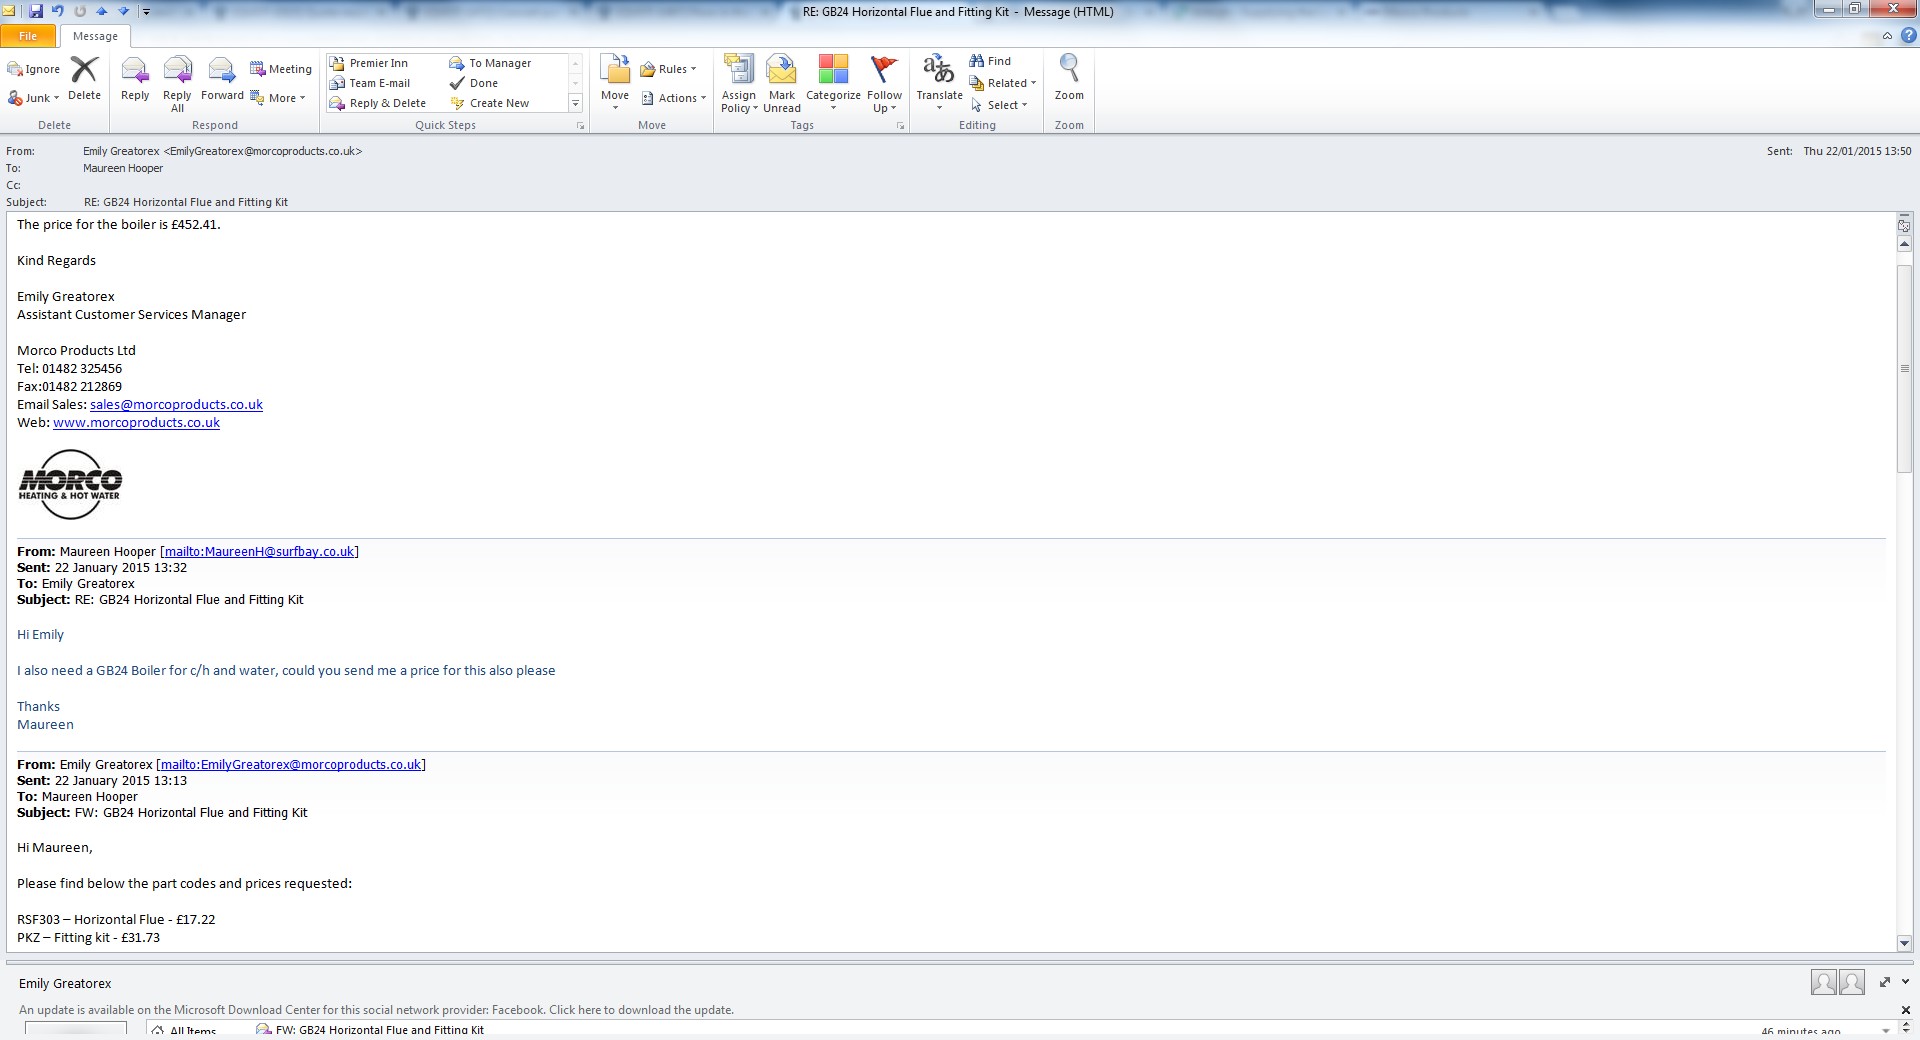Viewport: 1920px width, 1040px height.
Task: Open the sales@morcoproducts.co.uk email link
Action: (176, 405)
